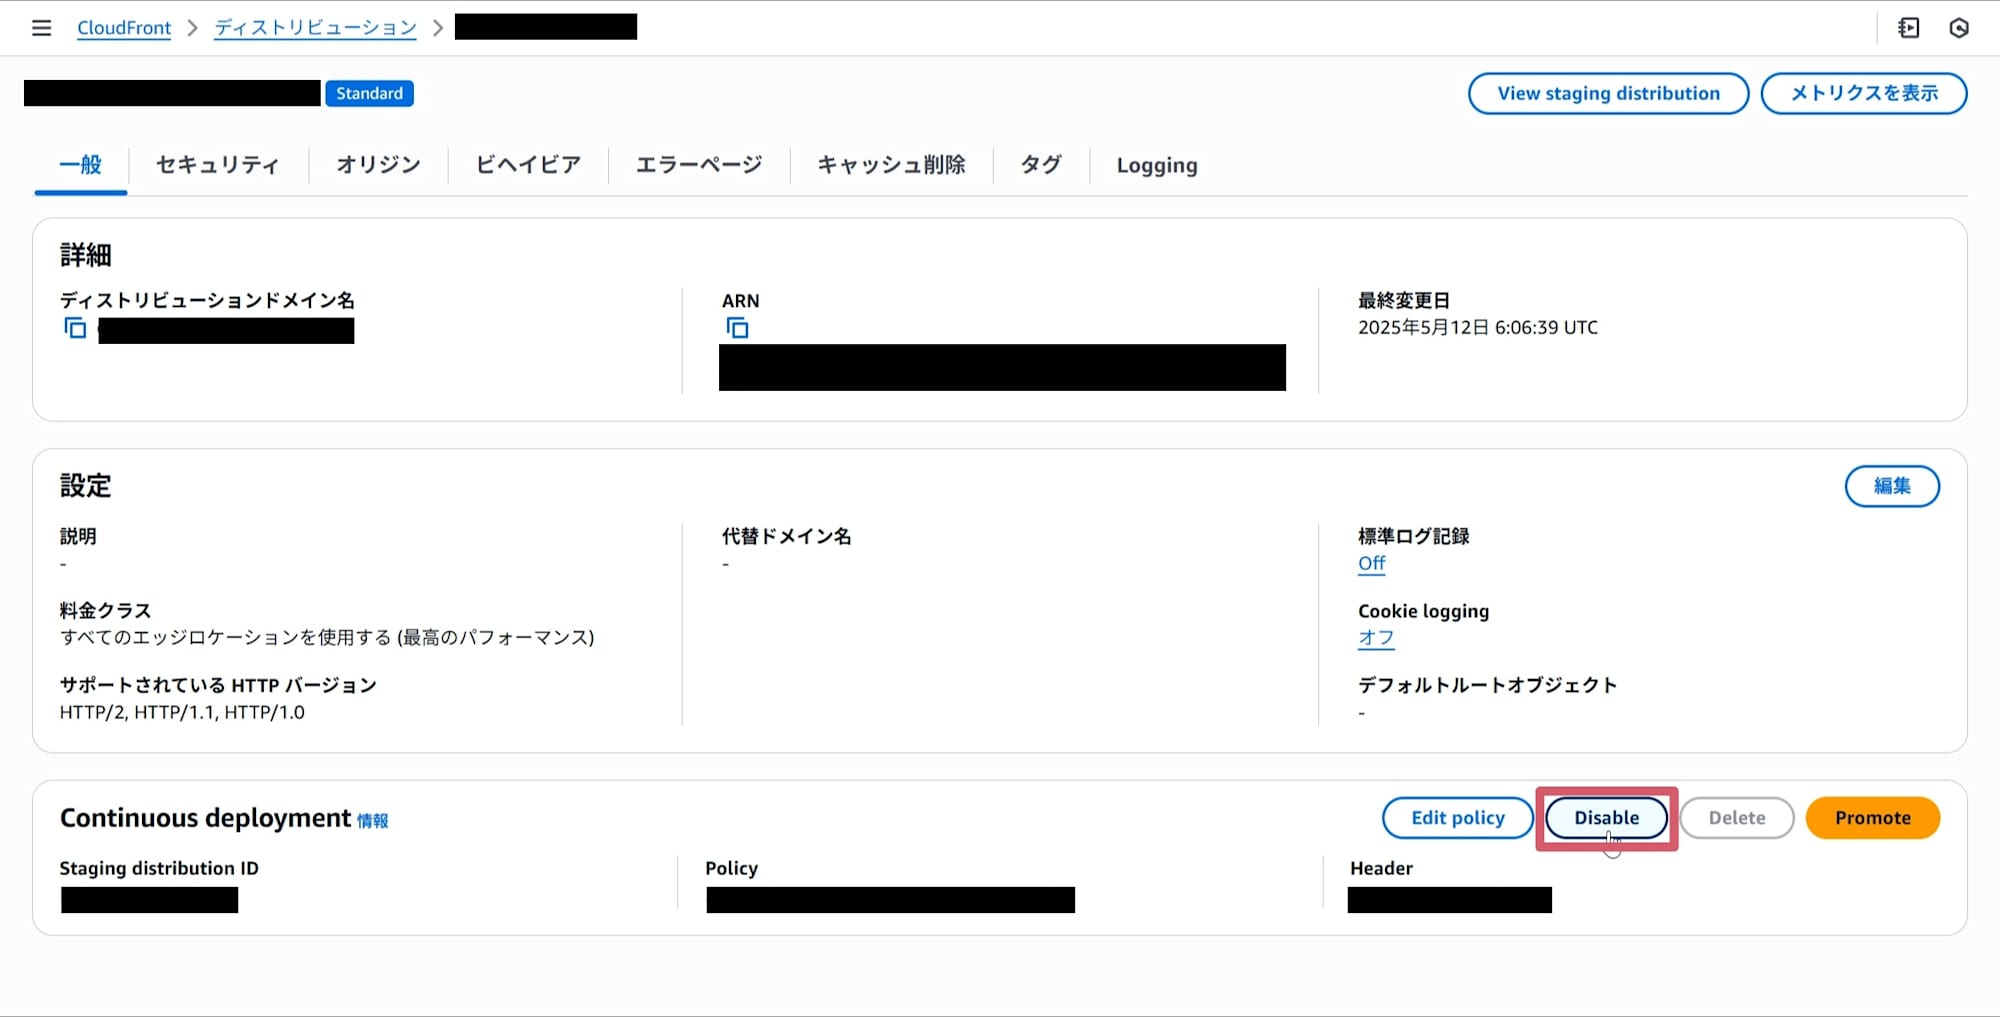Viewport: 2000px width, 1017px height.
Task: Click メトリクスを表示 button
Action: click(x=1864, y=93)
